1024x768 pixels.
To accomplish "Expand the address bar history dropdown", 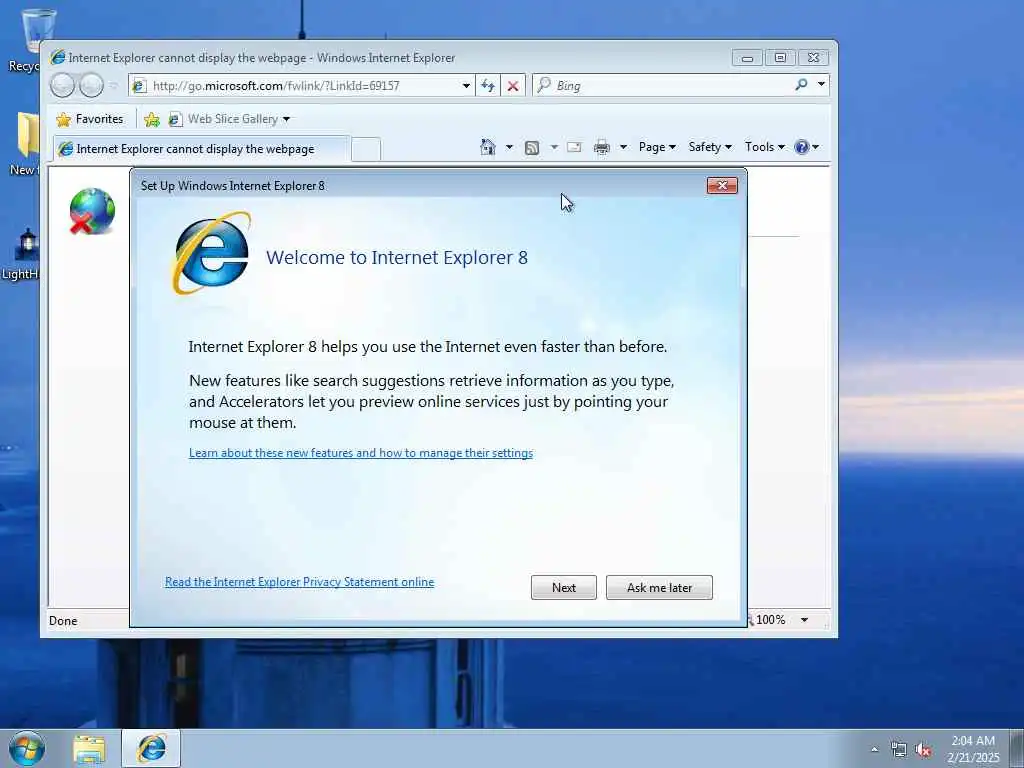I will coord(466,86).
